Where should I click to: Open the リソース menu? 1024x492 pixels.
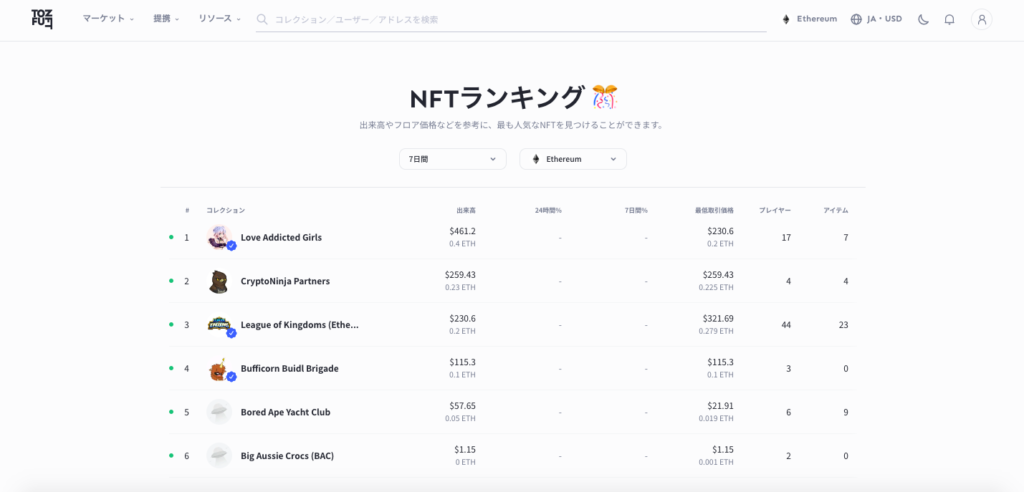coord(219,19)
